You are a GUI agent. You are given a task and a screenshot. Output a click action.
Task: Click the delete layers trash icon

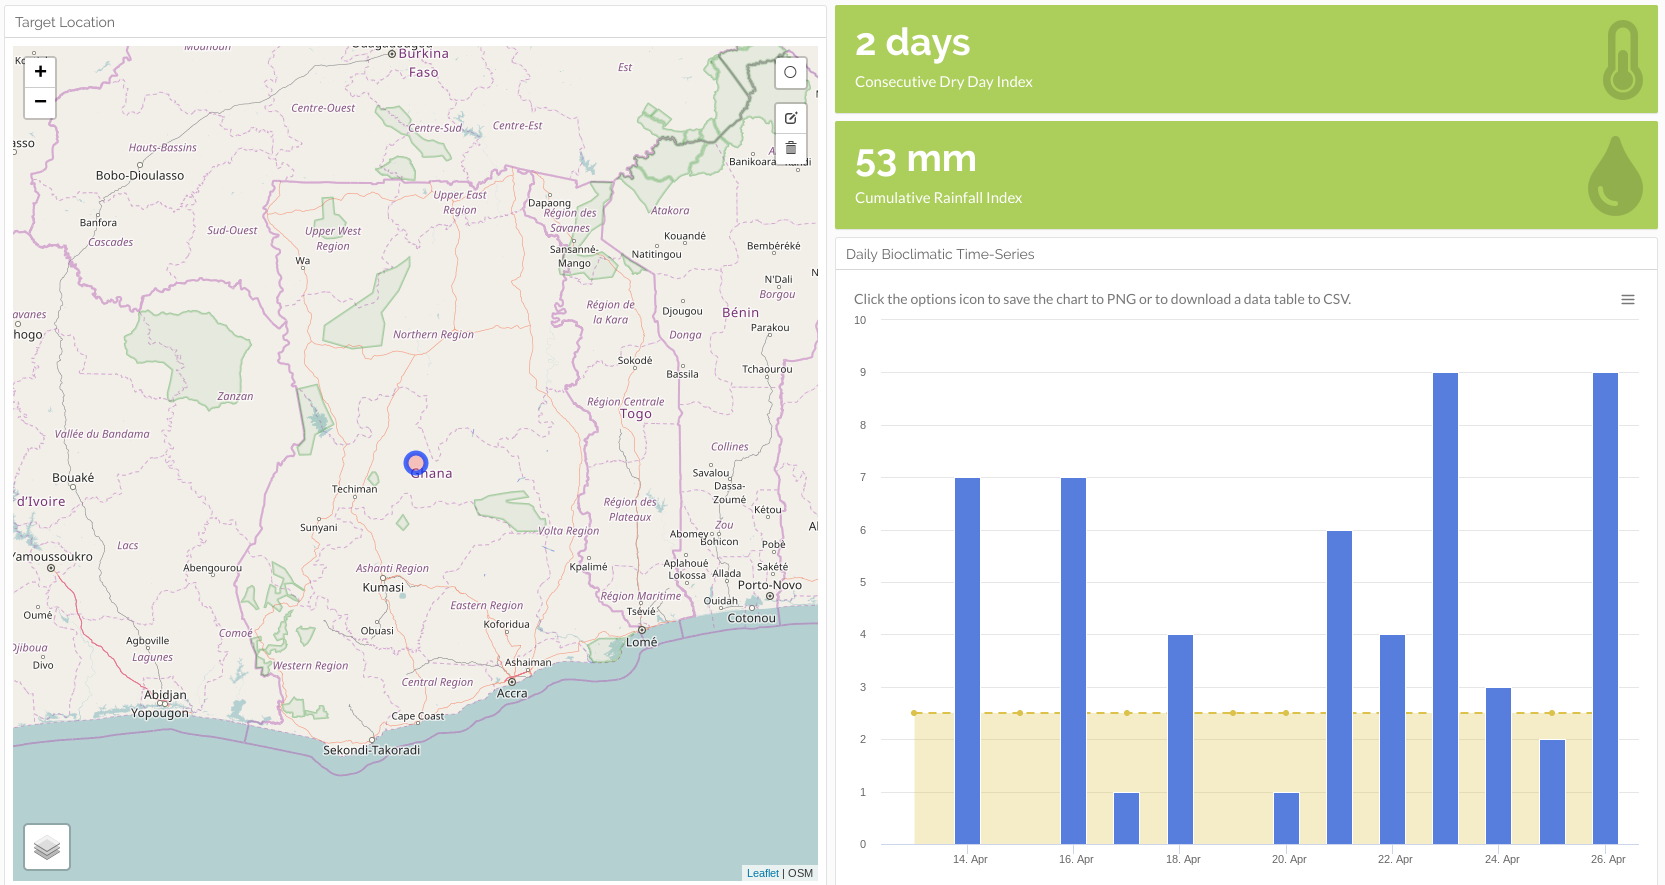[x=790, y=148]
